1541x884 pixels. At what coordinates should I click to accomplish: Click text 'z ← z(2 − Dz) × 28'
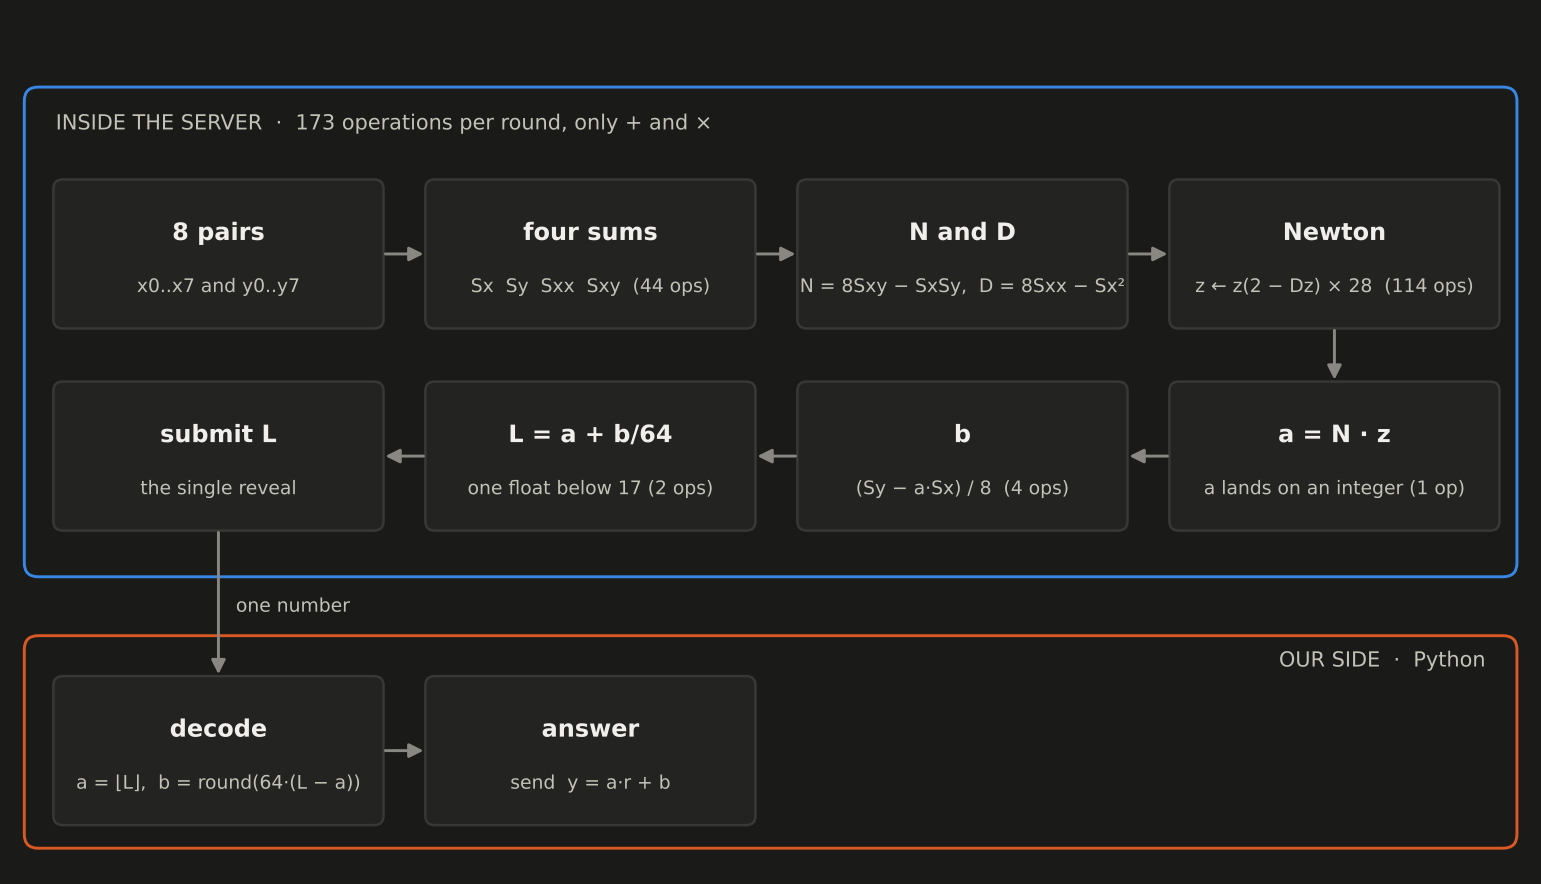(x=1284, y=286)
